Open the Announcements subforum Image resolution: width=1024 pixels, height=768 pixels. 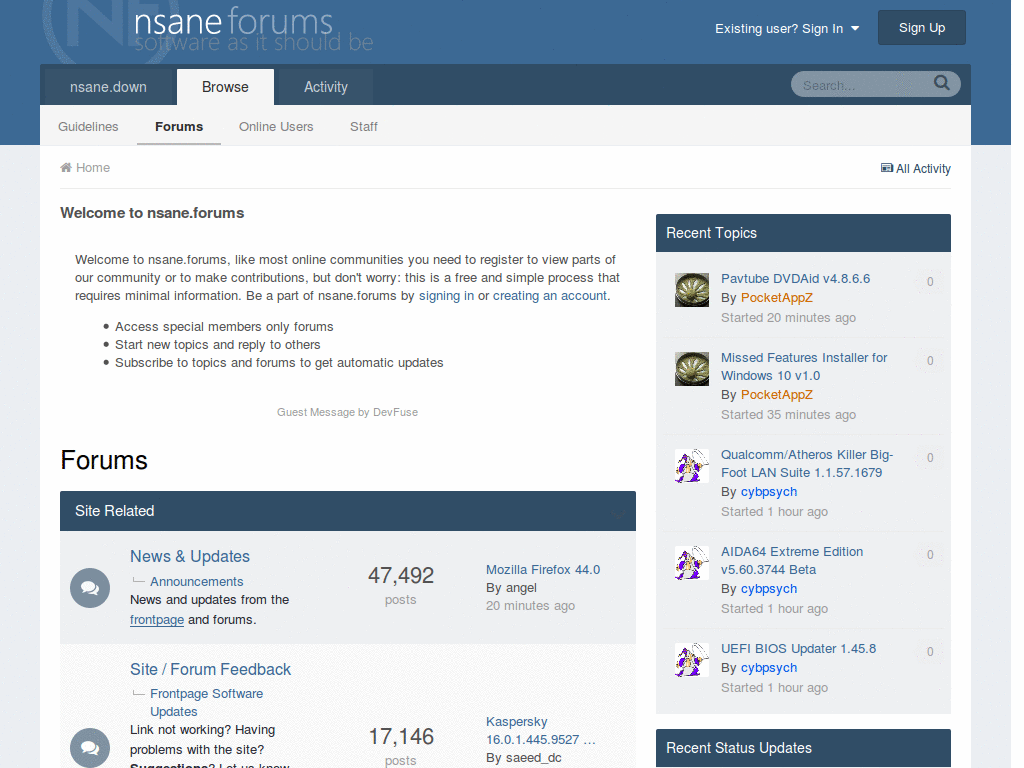(x=197, y=582)
